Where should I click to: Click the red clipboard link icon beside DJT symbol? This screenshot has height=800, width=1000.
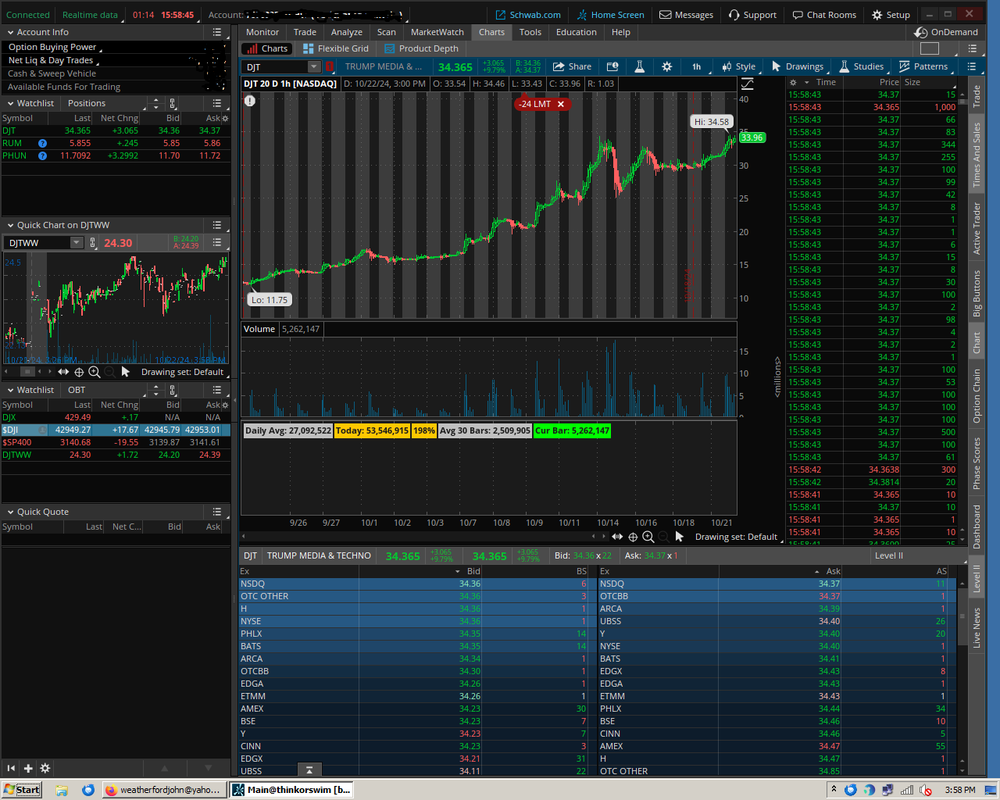[x=330, y=66]
